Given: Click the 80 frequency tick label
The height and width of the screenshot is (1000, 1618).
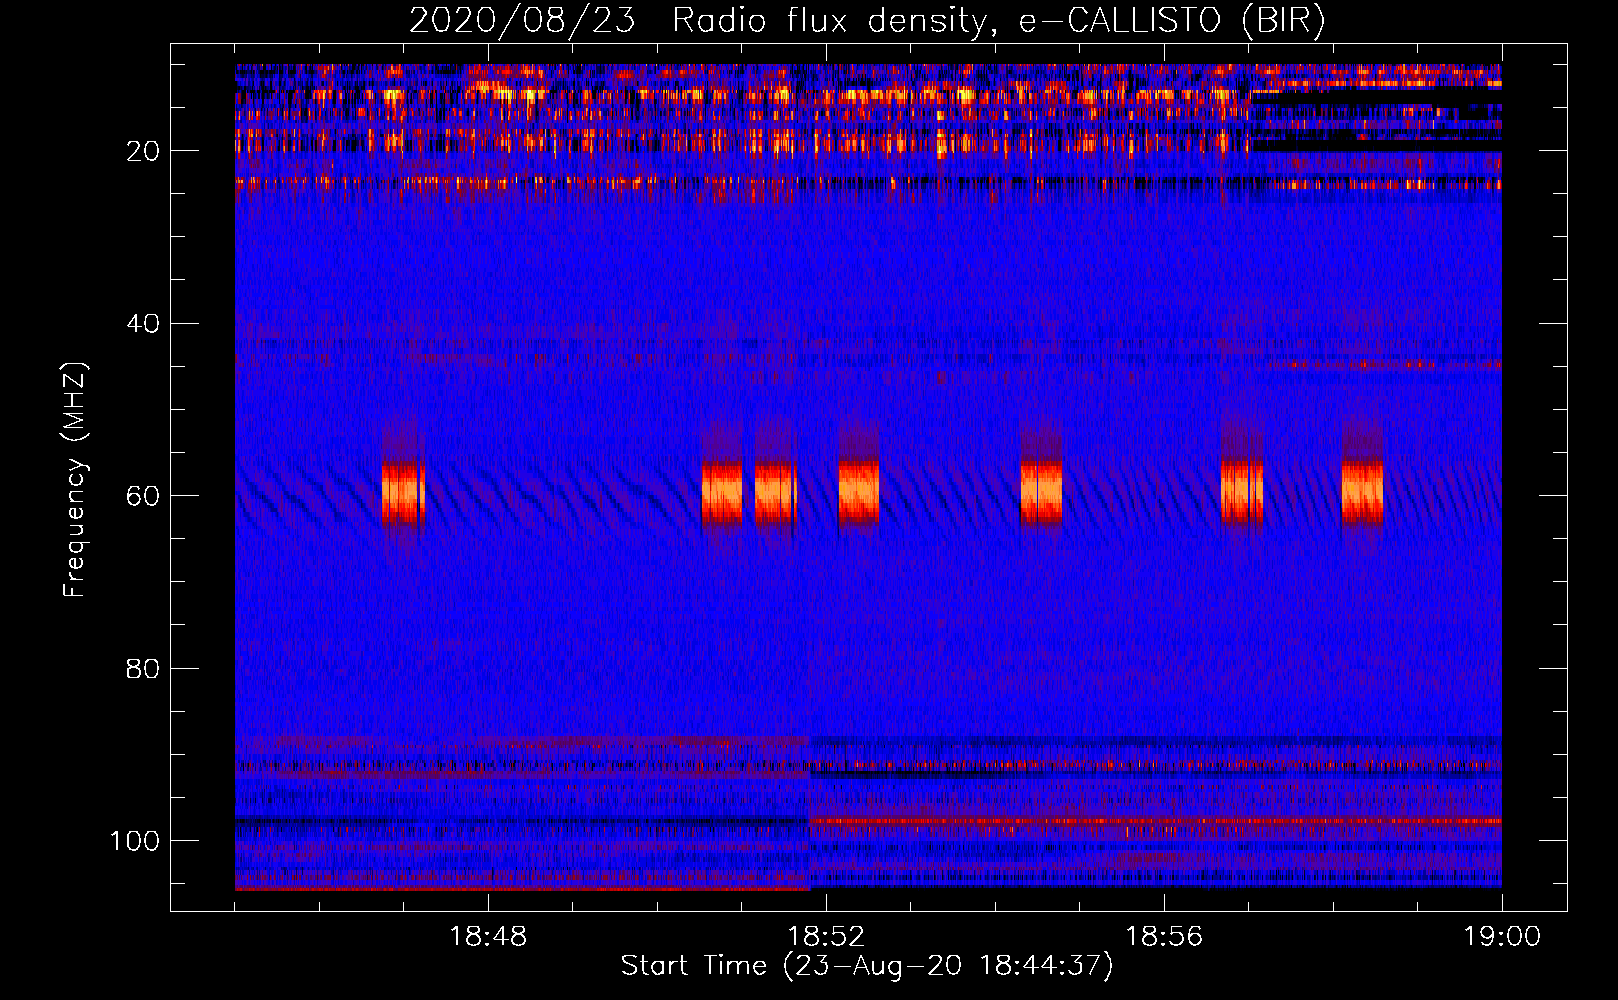Looking at the screenshot, I should 143,668.
